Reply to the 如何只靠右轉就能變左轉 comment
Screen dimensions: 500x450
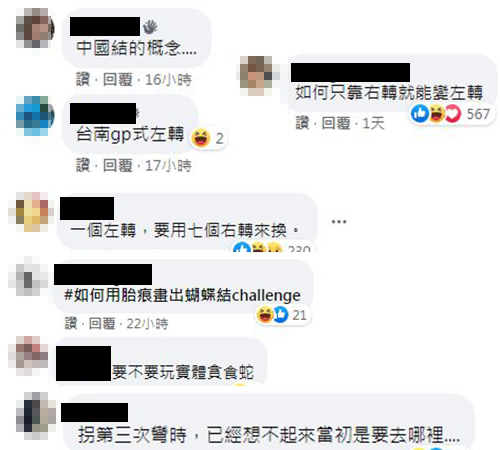tap(336, 123)
